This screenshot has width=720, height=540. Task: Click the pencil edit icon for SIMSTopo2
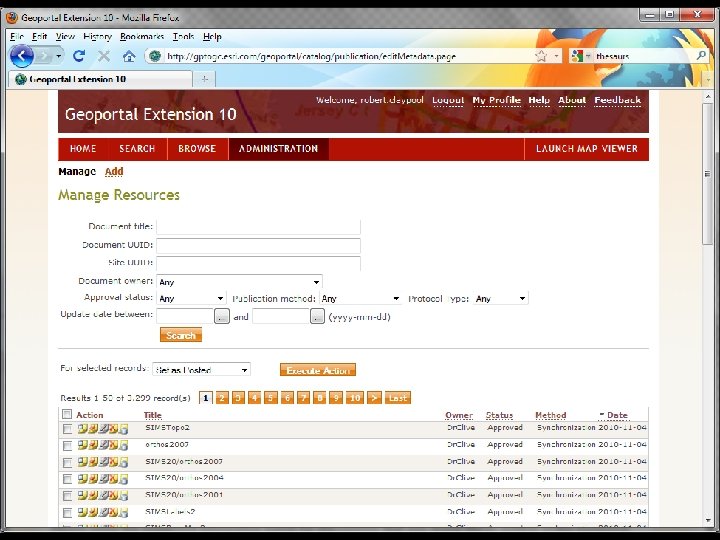(103, 429)
